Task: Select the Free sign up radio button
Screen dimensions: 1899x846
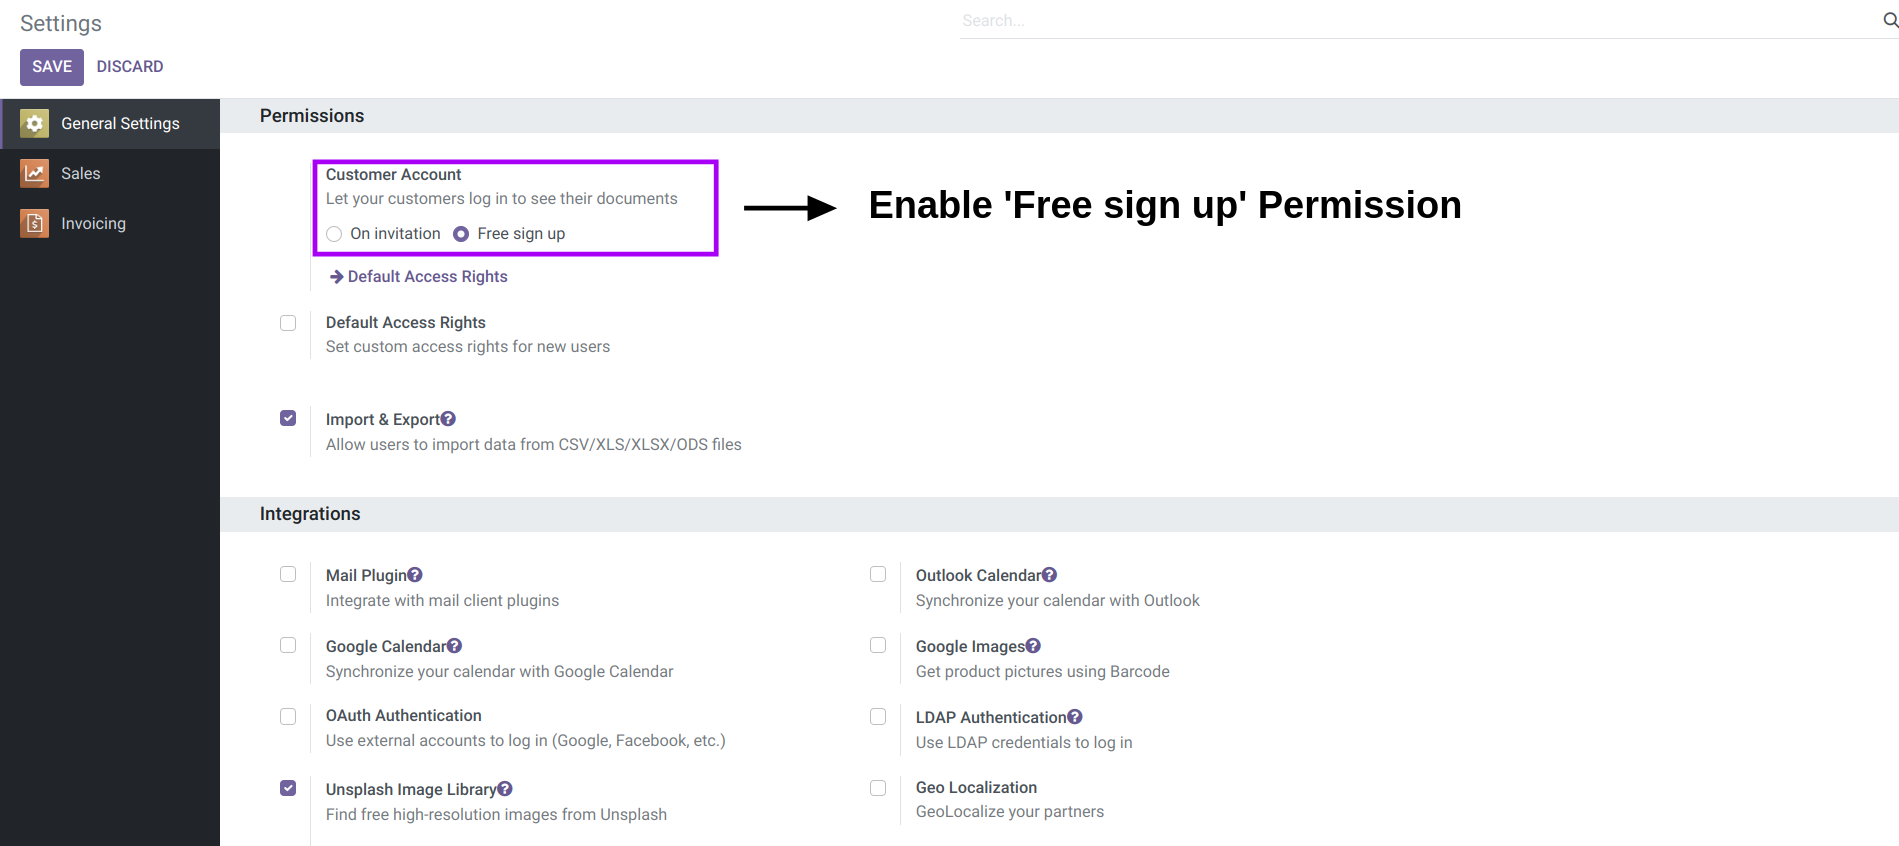Action: click(x=461, y=234)
